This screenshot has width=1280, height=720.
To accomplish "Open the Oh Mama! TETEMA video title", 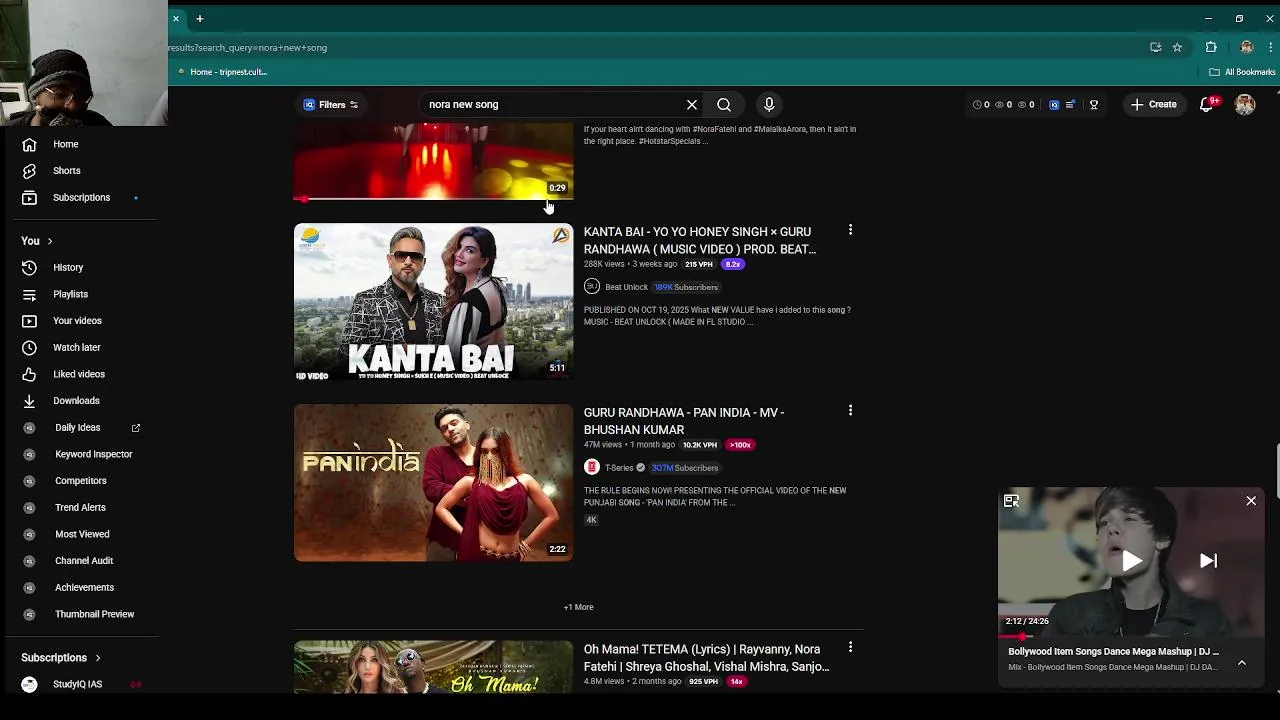I will tap(706, 658).
